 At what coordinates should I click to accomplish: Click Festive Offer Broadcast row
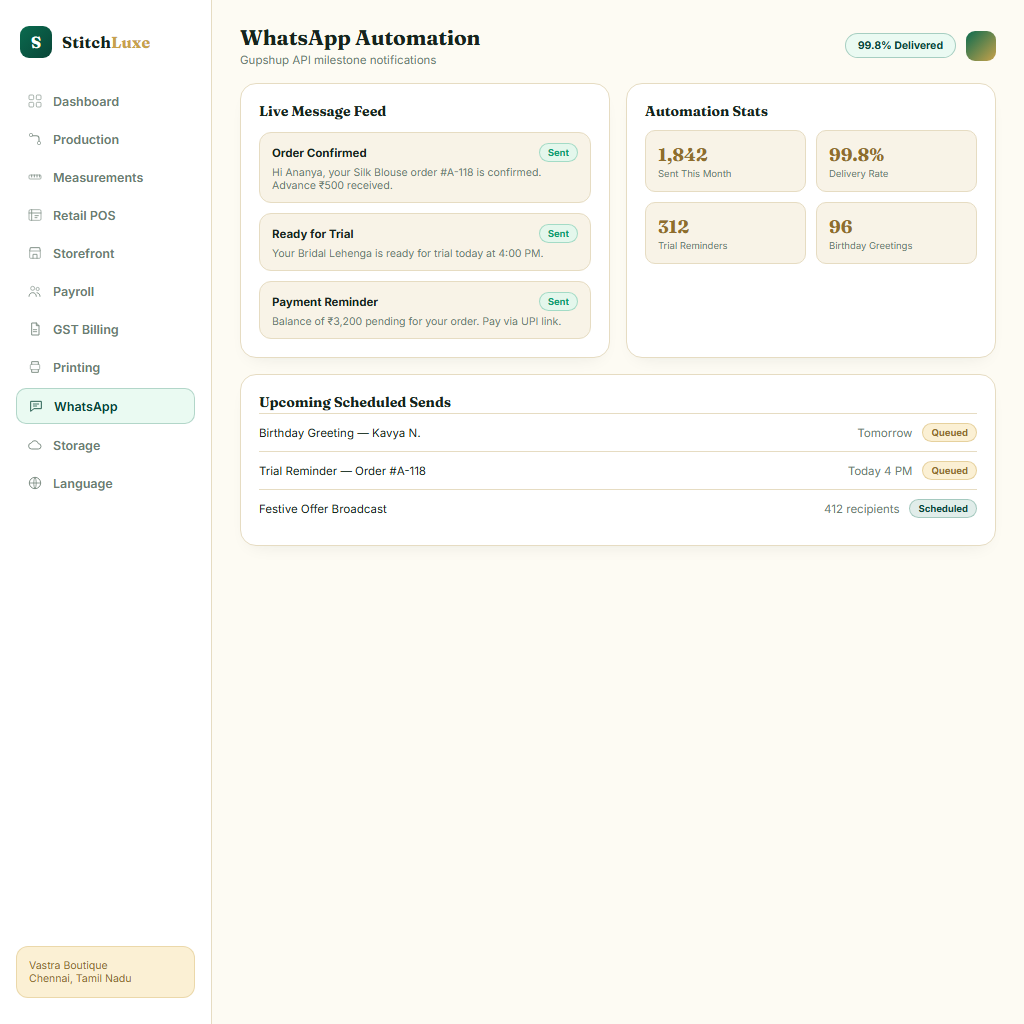618,509
